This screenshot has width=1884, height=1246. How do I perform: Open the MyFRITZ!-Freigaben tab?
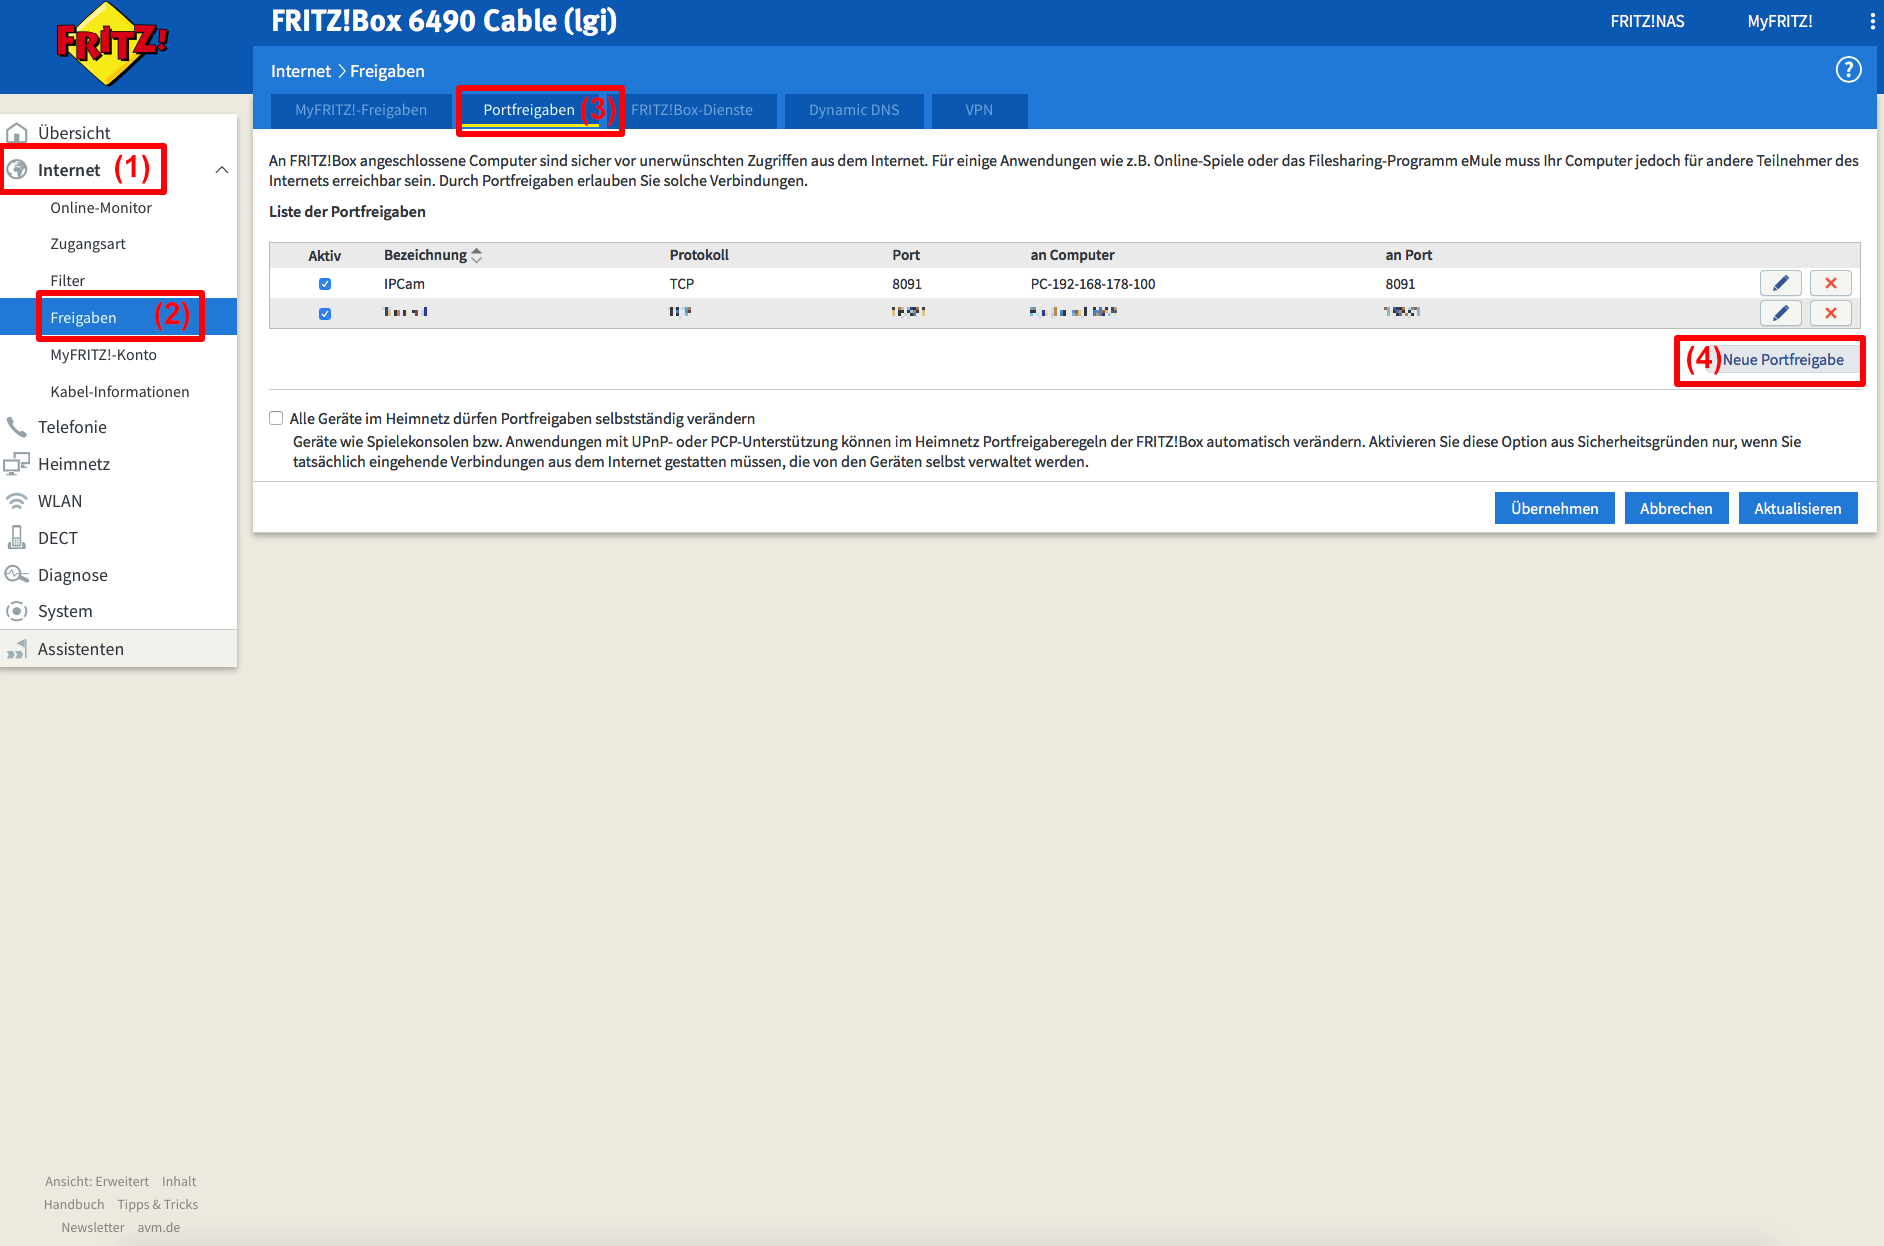(361, 110)
